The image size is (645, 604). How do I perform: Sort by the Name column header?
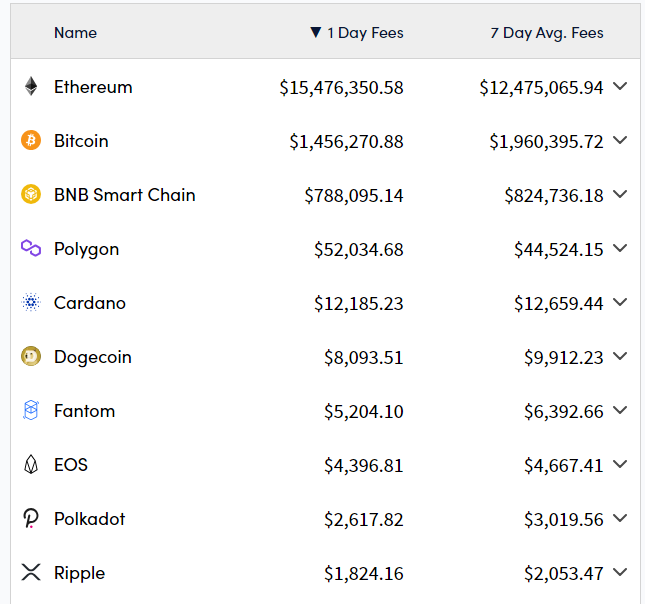tap(76, 33)
